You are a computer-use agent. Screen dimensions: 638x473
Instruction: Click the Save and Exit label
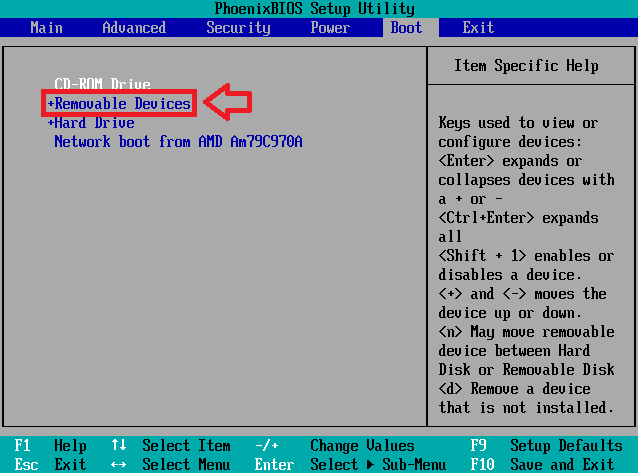pos(562,464)
